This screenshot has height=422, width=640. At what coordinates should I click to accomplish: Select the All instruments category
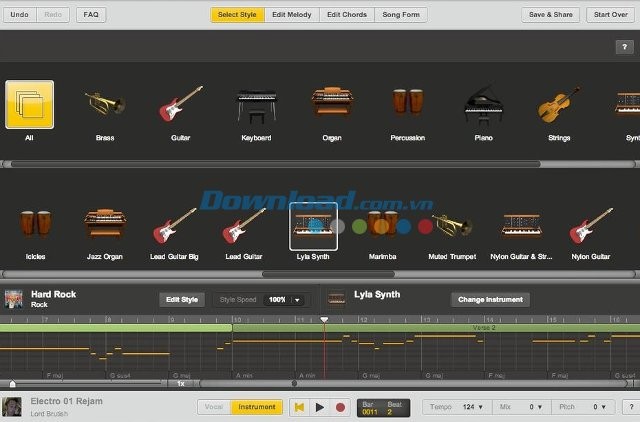click(29, 104)
